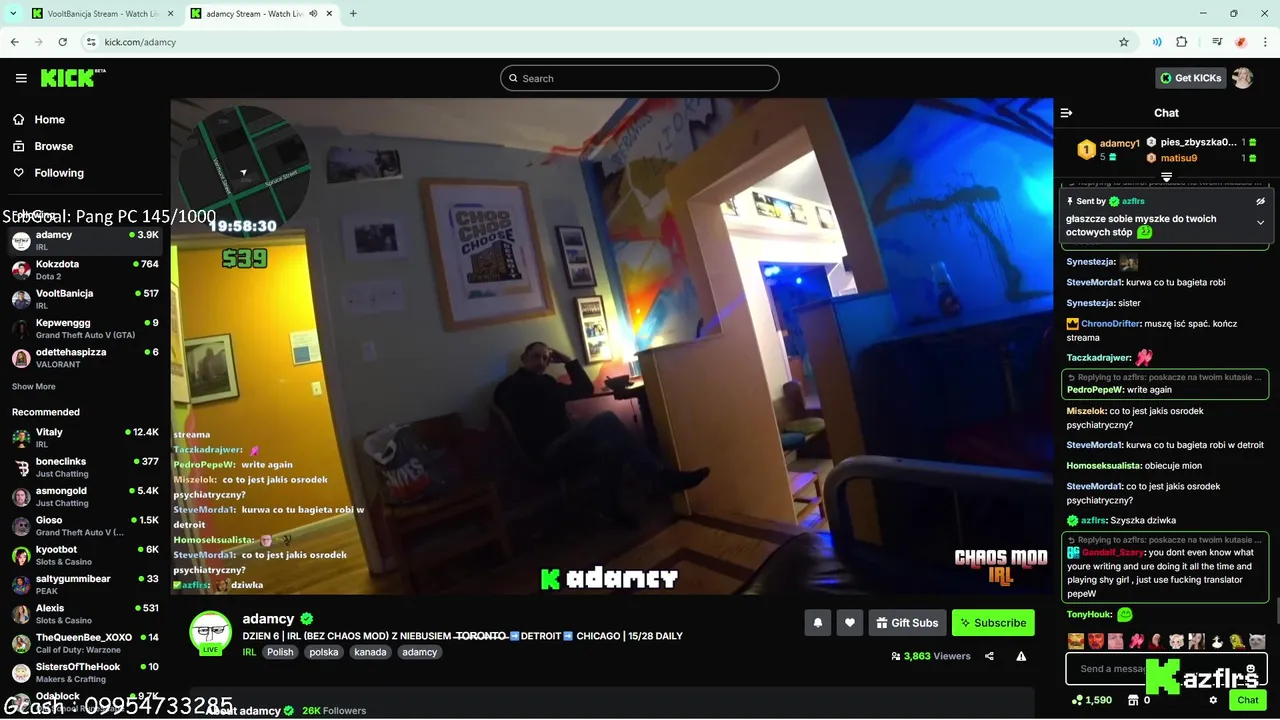Bookmark this page with star icon

pos(1124,42)
